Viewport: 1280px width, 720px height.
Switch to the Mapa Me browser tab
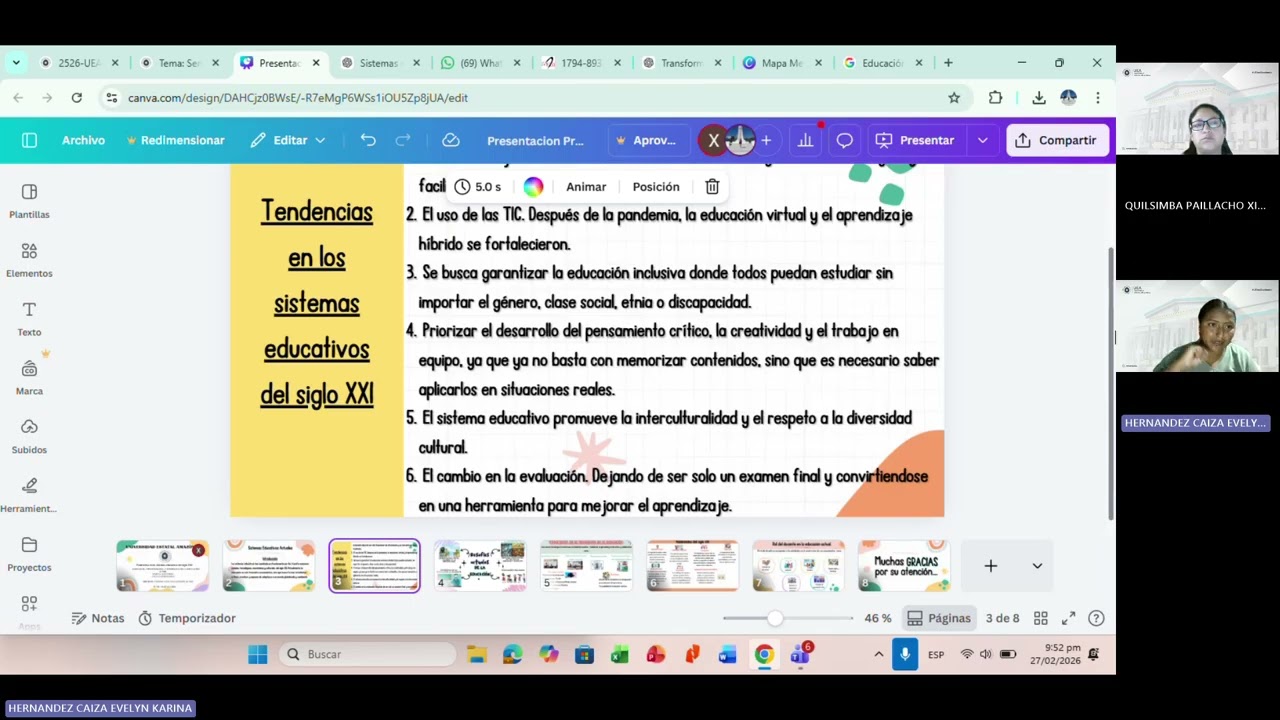click(782, 63)
